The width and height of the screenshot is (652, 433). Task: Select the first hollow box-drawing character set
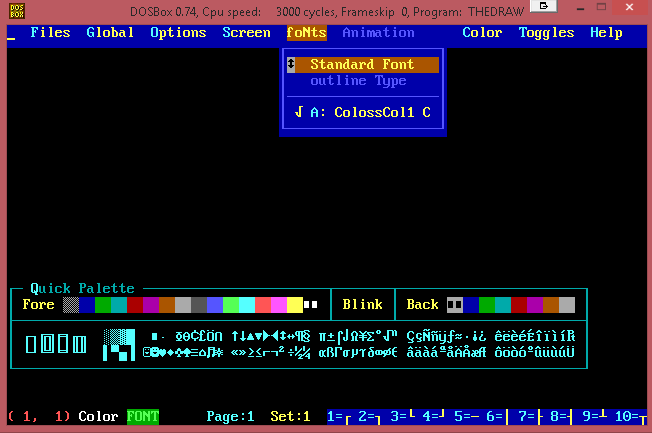pos(31,345)
